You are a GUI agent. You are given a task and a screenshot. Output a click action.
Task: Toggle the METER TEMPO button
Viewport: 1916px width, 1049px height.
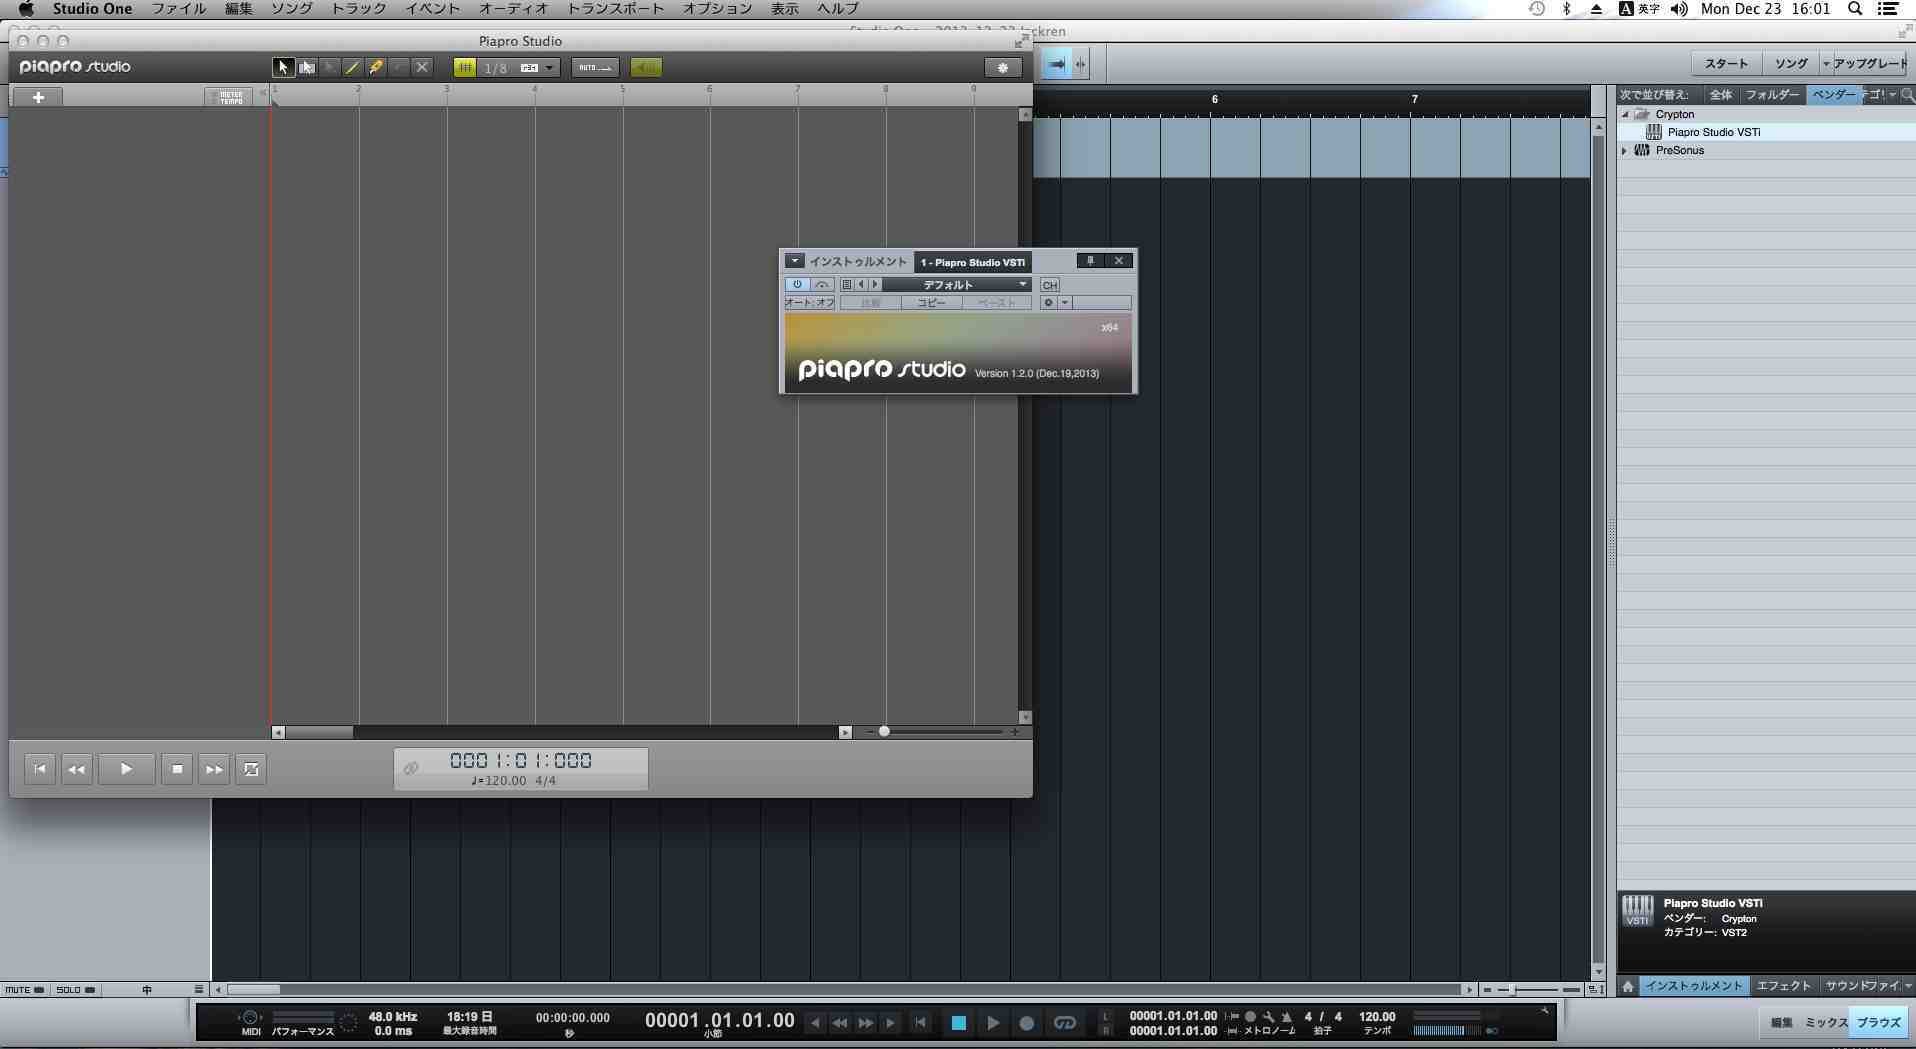point(230,97)
